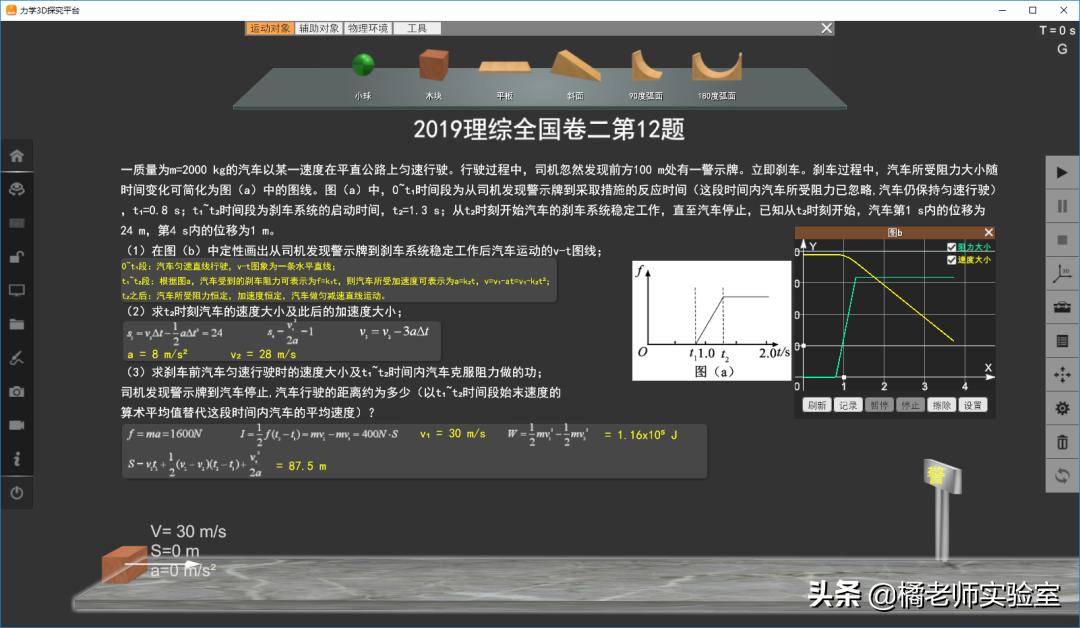Open the camera snapshot tool

[17, 393]
